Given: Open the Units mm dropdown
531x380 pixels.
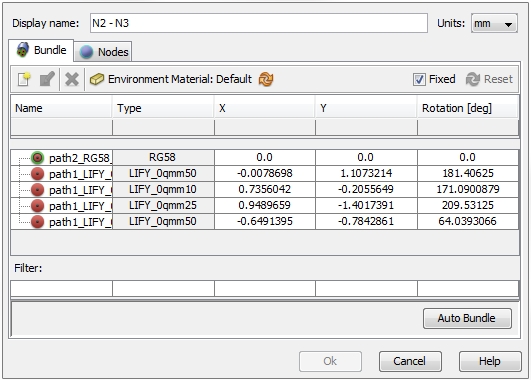Looking at the screenshot, I should [x=494, y=23].
